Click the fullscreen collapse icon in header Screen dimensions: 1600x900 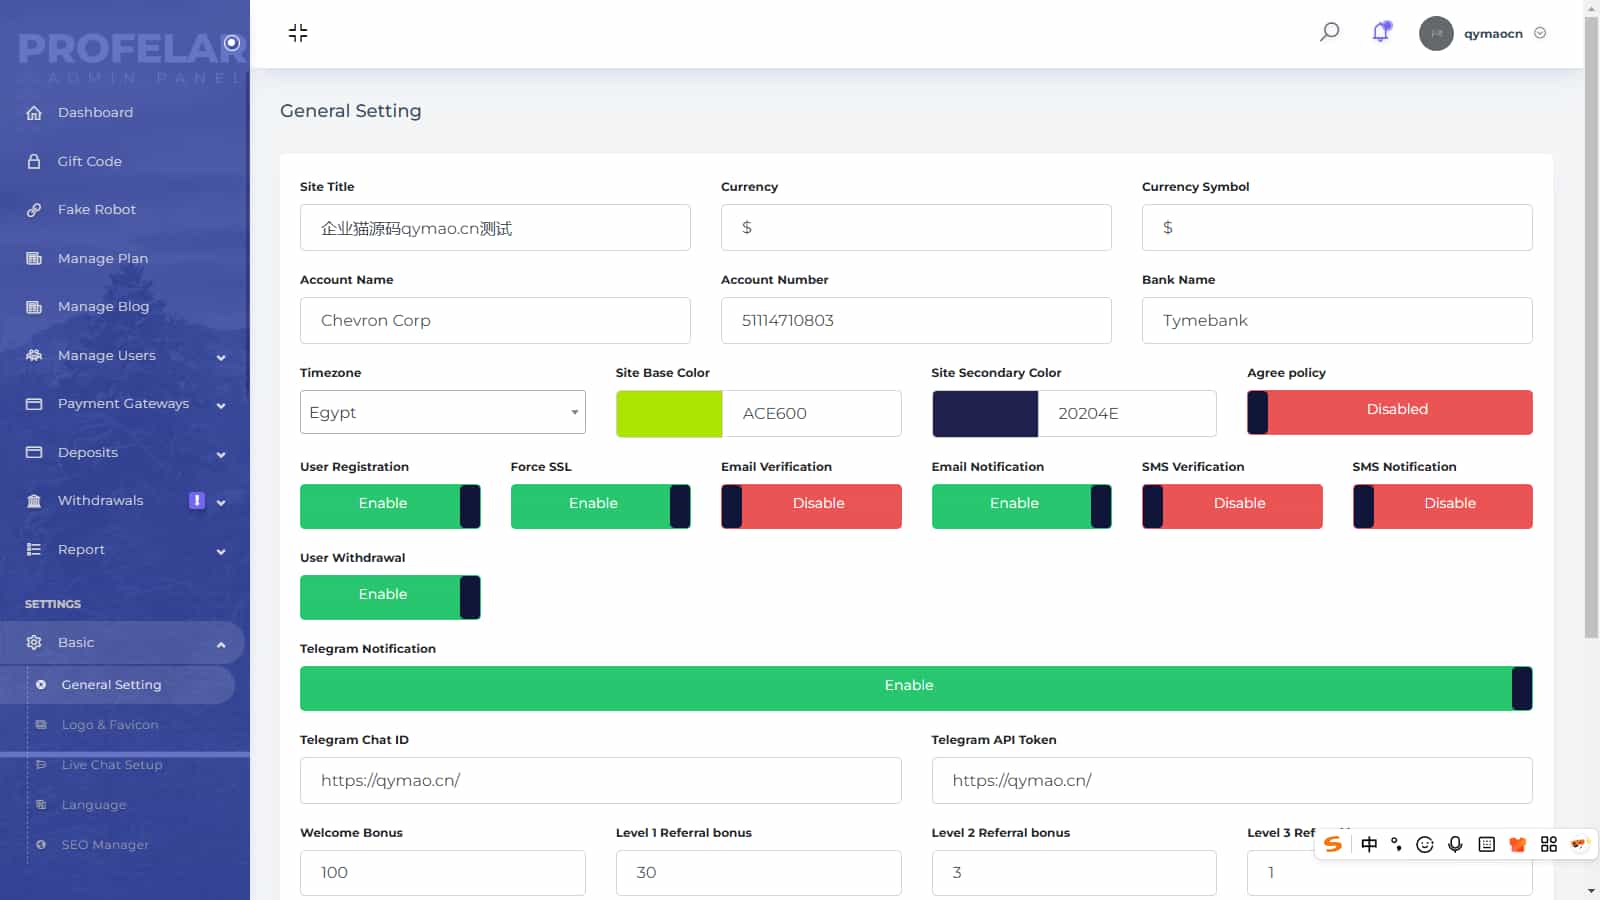click(298, 33)
